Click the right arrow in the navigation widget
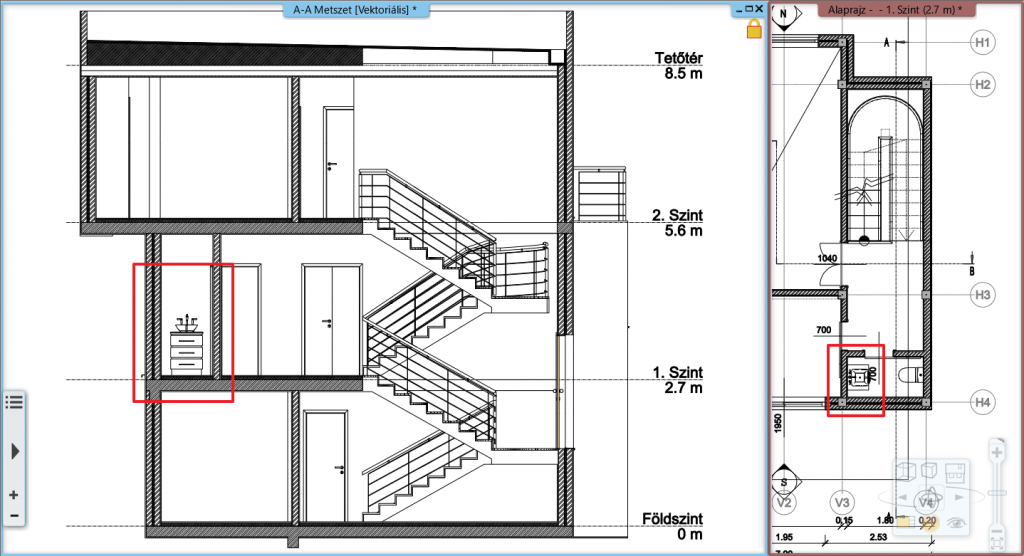 click(x=959, y=497)
